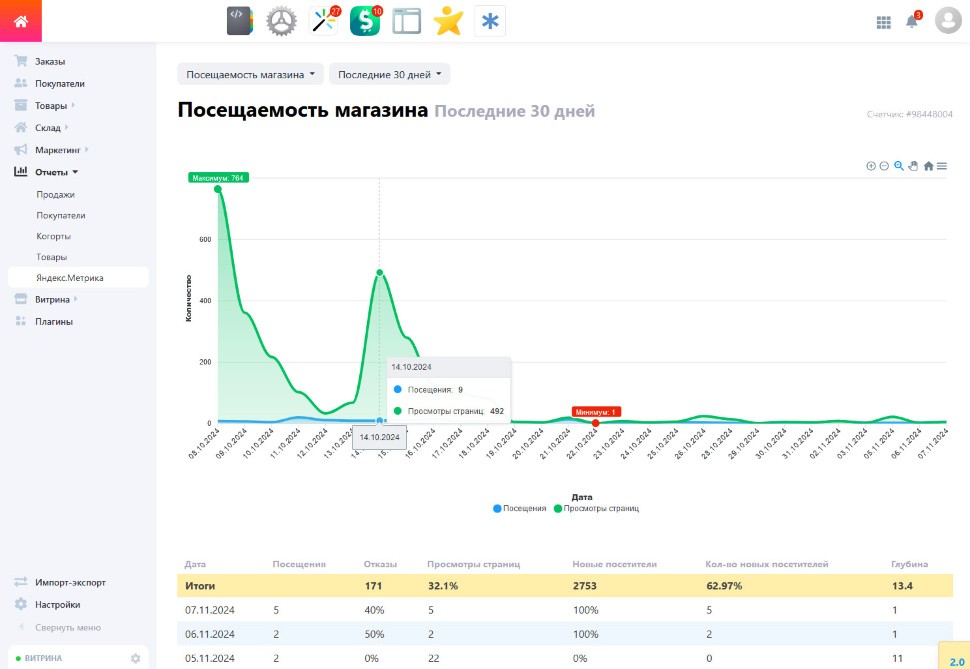Image resolution: width=970 pixels, height=669 pixels.
Task: Open Импорт-экспорт section
Action: [70, 582]
